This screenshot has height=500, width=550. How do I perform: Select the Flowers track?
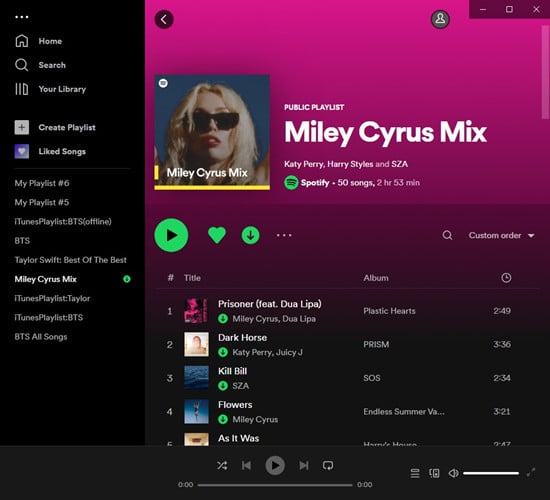click(235, 405)
